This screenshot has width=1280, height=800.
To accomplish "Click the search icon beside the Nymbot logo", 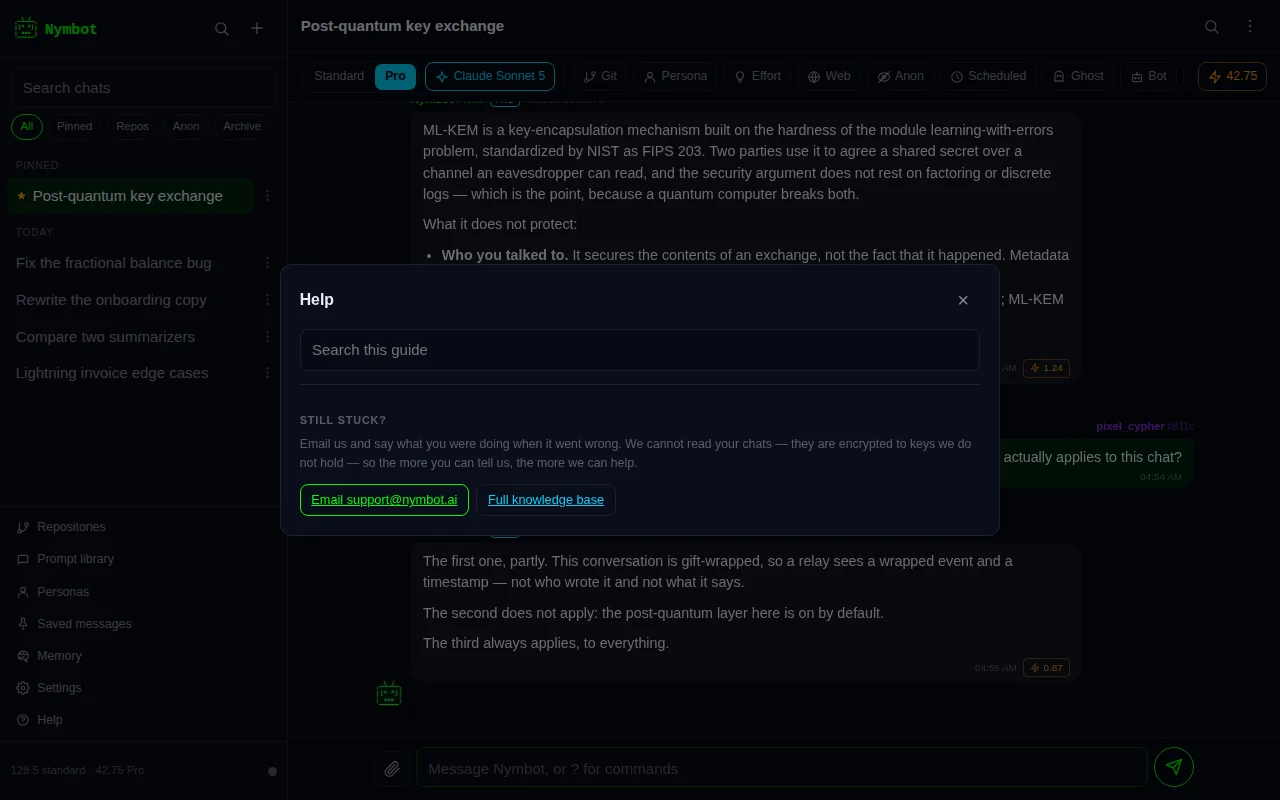I will pyautogui.click(x=222, y=29).
